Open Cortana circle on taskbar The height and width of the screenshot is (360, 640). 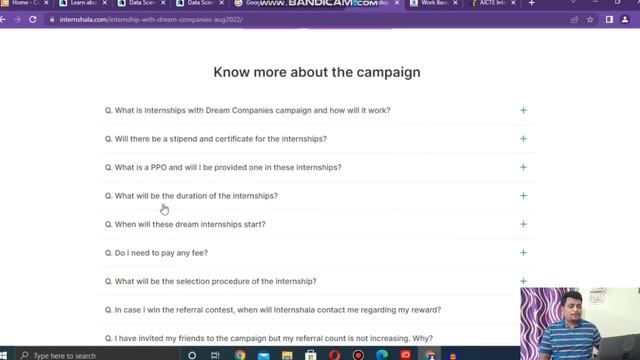point(192,356)
